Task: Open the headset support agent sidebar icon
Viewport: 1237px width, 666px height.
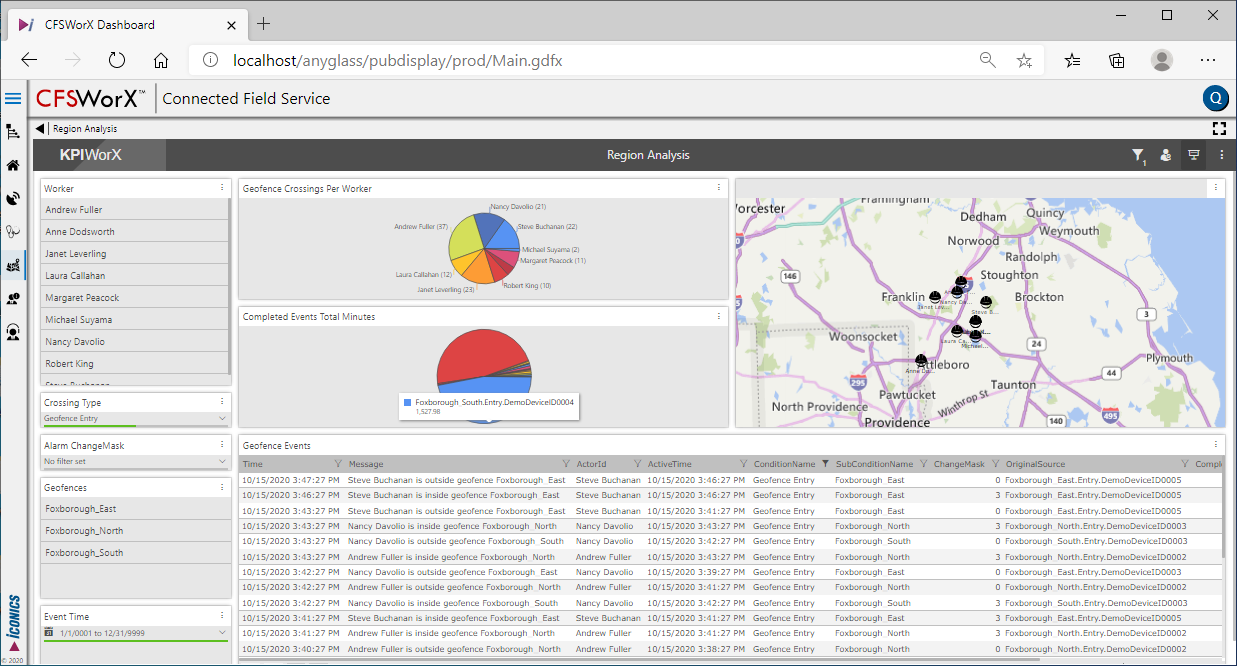Action: tap(13, 332)
